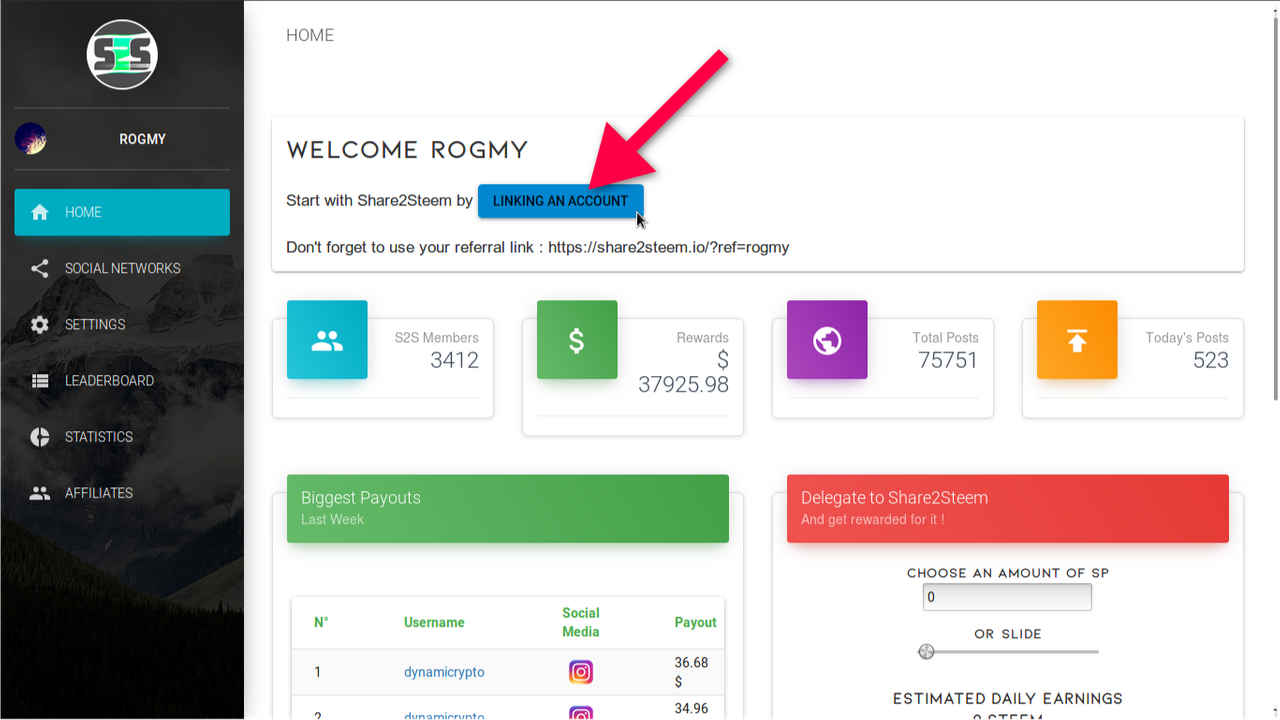This screenshot has height=720, width=1280.
Task: Open Social Networks in the sidebar
Action: click(122, 268)
